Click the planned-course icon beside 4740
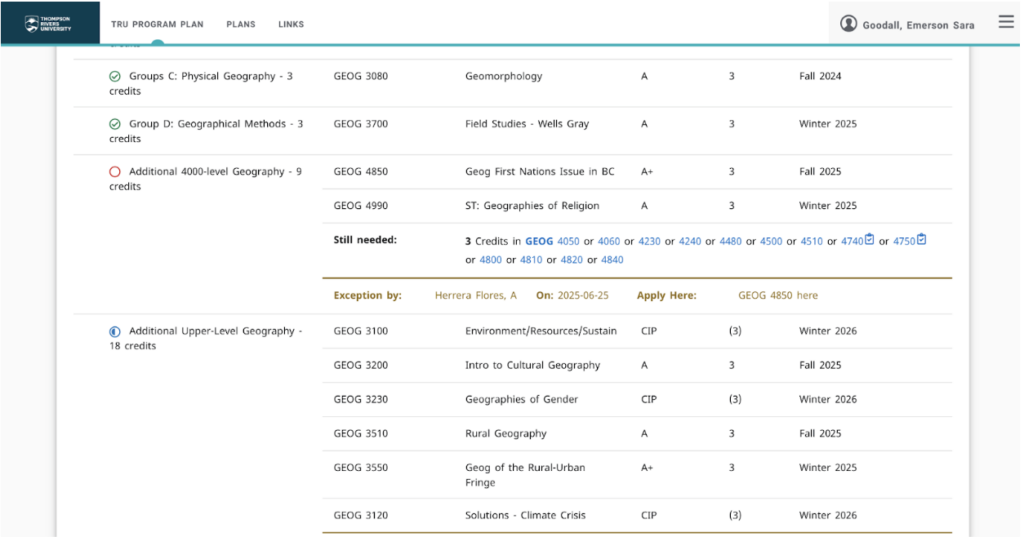1024x537 pixels. point(869,240)
